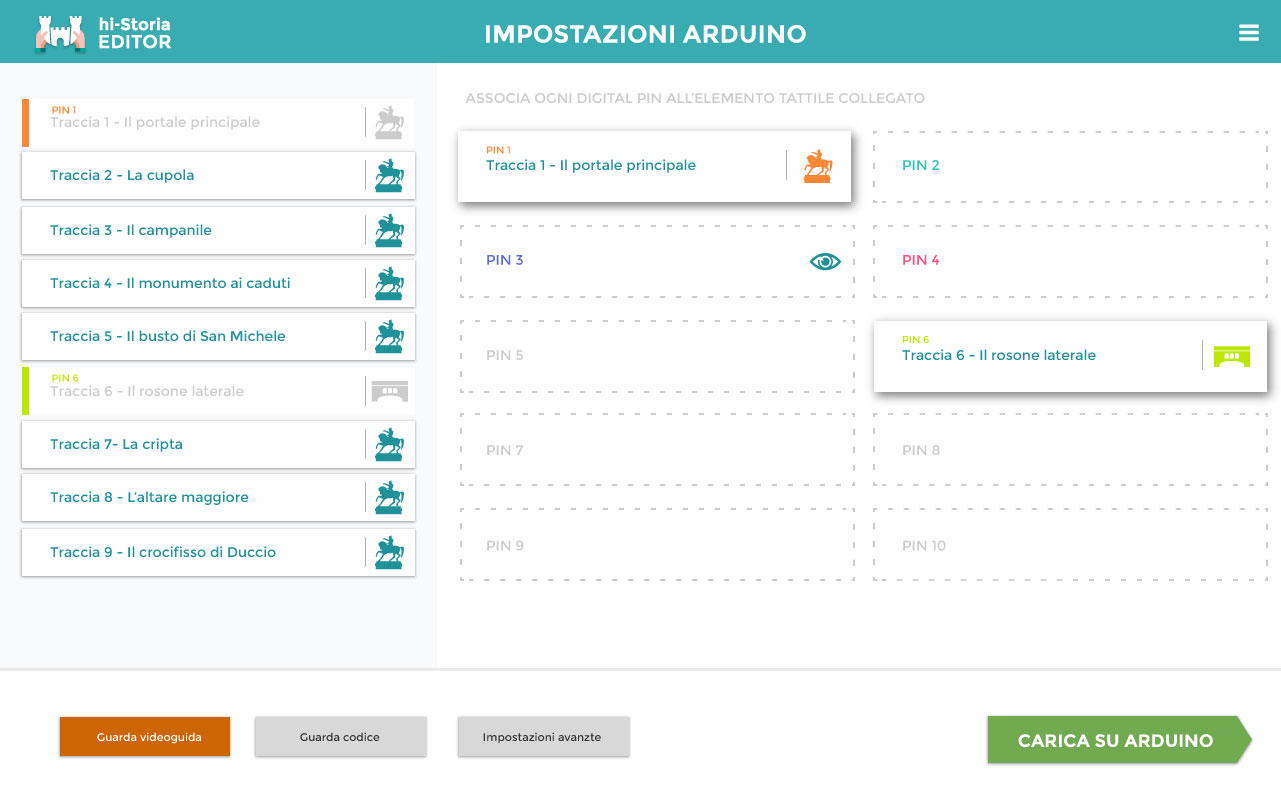Toggle the eye icon on PIN 3 slot
1281x801 pixels.
(825, 261)
